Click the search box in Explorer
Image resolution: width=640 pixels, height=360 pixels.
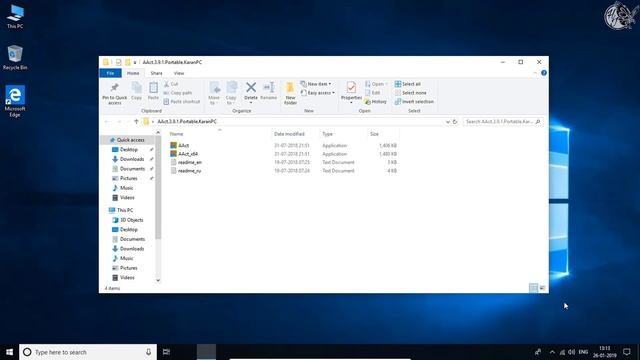[503, 122]
